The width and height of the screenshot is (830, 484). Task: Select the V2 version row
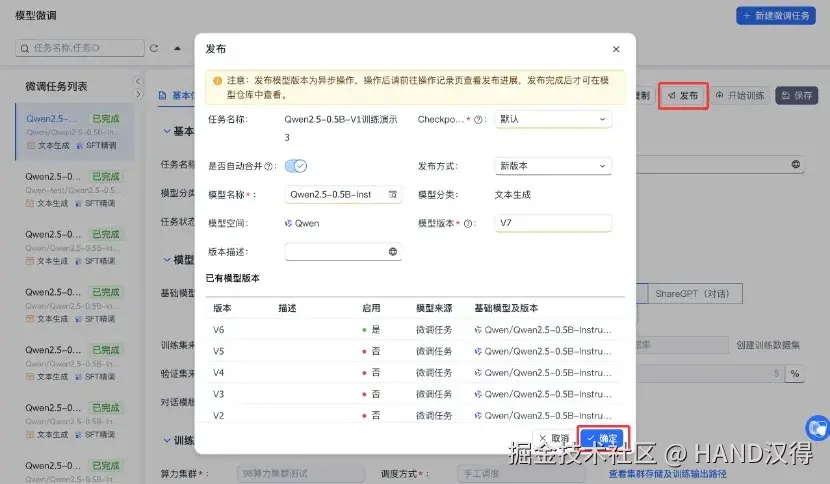[415, 415]
